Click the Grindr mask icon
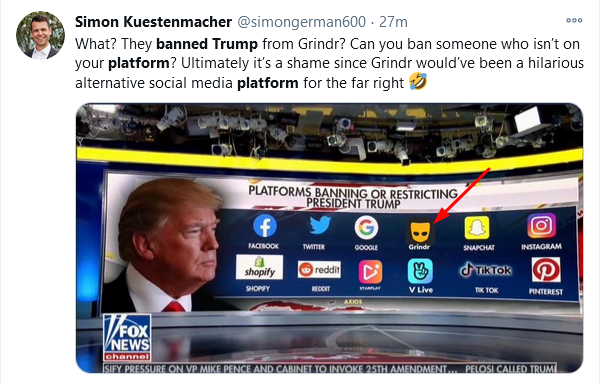Screen dimensions: 612x384 click(x=420, y=231)
